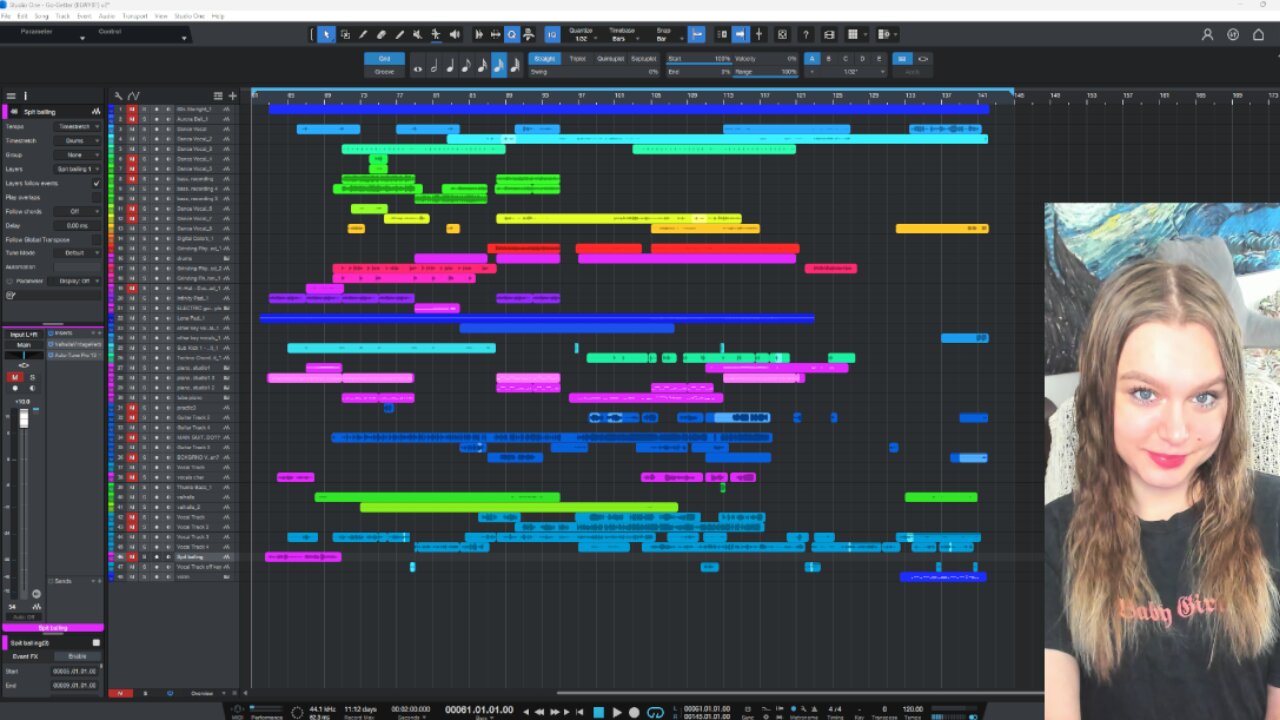Adjust the channel volume fader
The width and height of the screenshot is (1280, 720).
pos(24,418)
